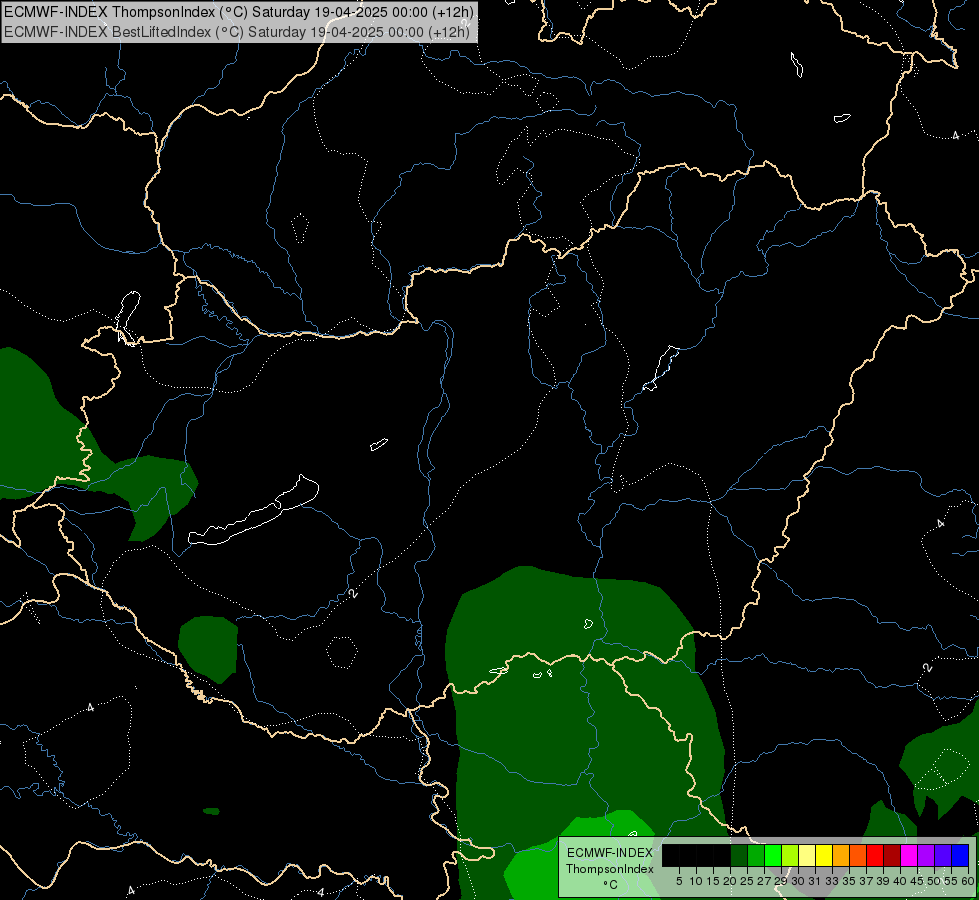Image resolution: width=979 pixels, height=900 pixels.
Task: Click the legend label 'ECMWF-INDEX'
Action: 609,853
